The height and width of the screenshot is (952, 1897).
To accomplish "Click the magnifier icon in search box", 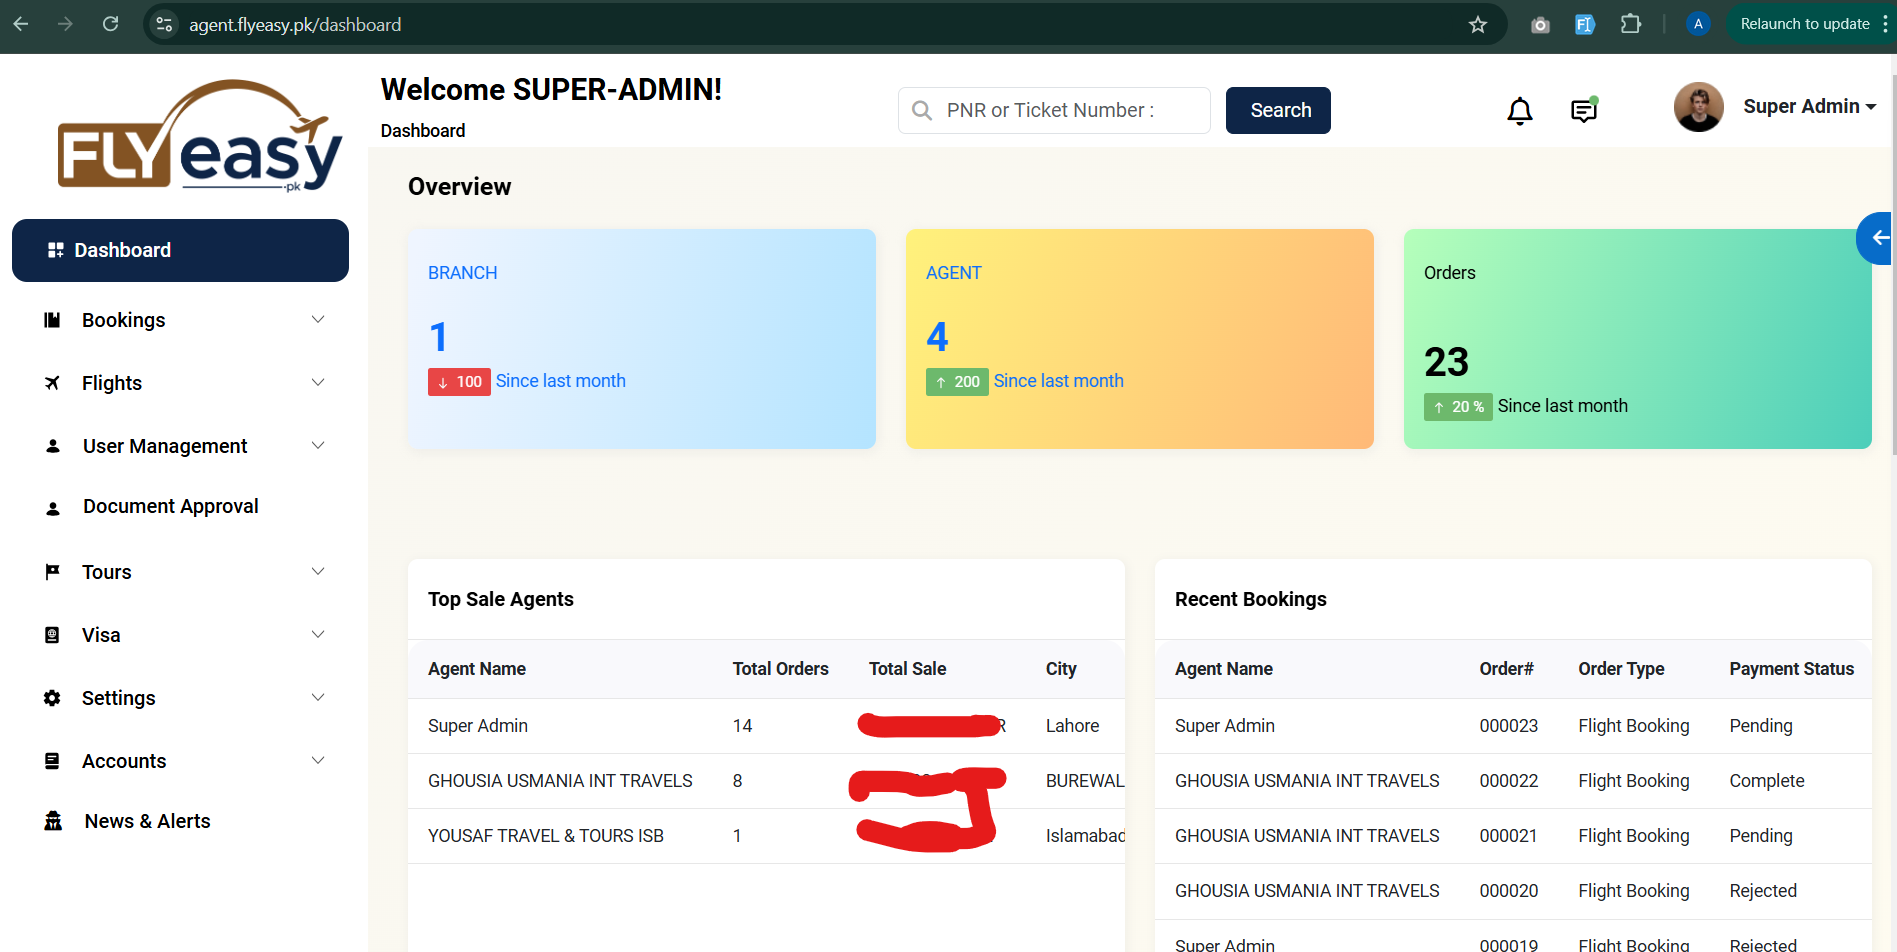I will click(x=922, y=110).
